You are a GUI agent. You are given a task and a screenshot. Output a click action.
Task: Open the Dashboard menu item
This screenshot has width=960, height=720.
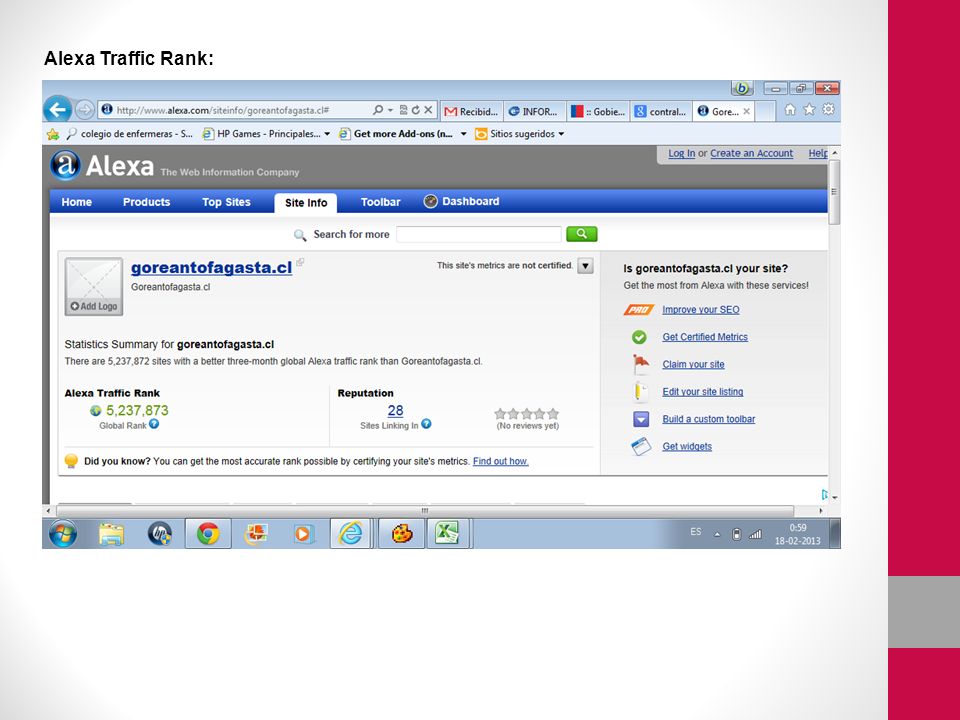click(462, 201)
